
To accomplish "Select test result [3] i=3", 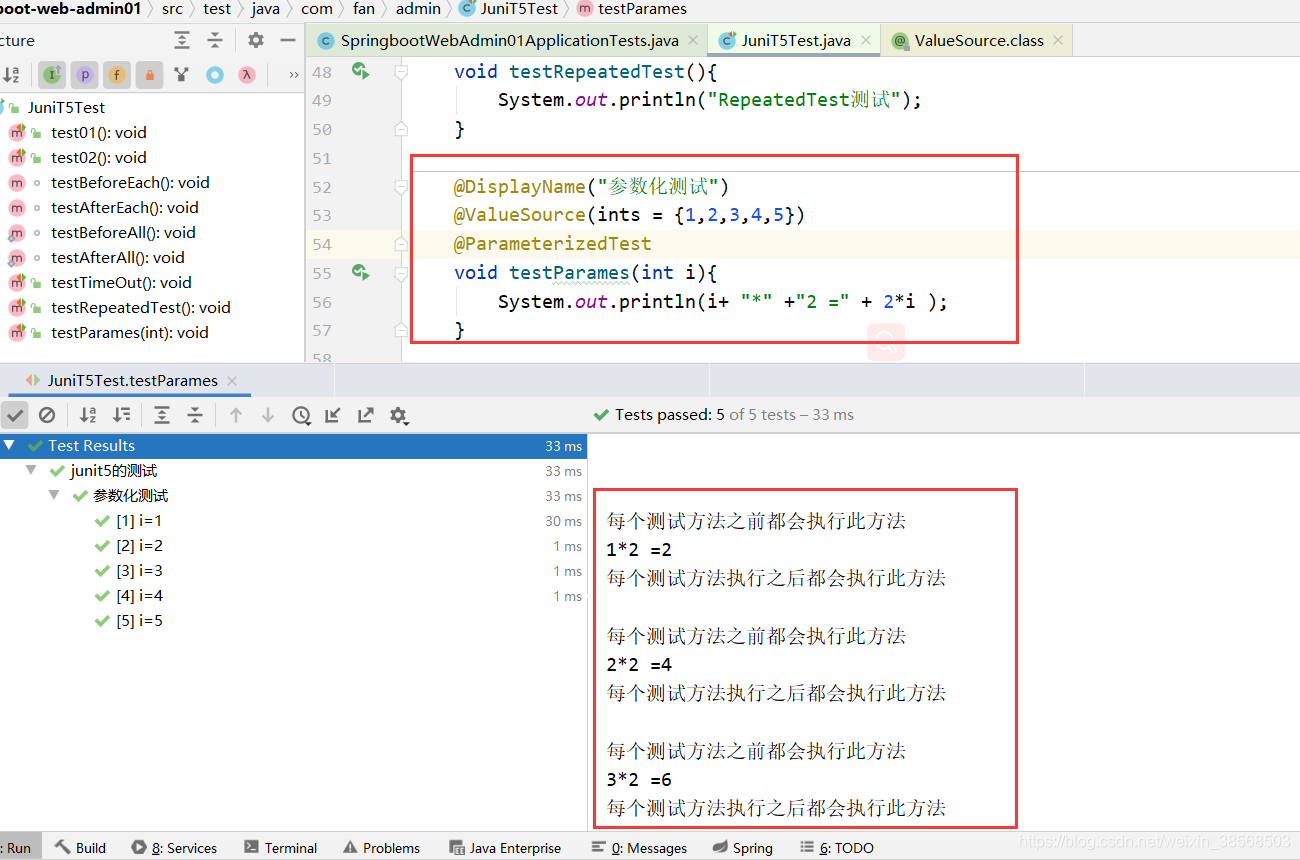I will pyautogui.click(x=139, y=571).
